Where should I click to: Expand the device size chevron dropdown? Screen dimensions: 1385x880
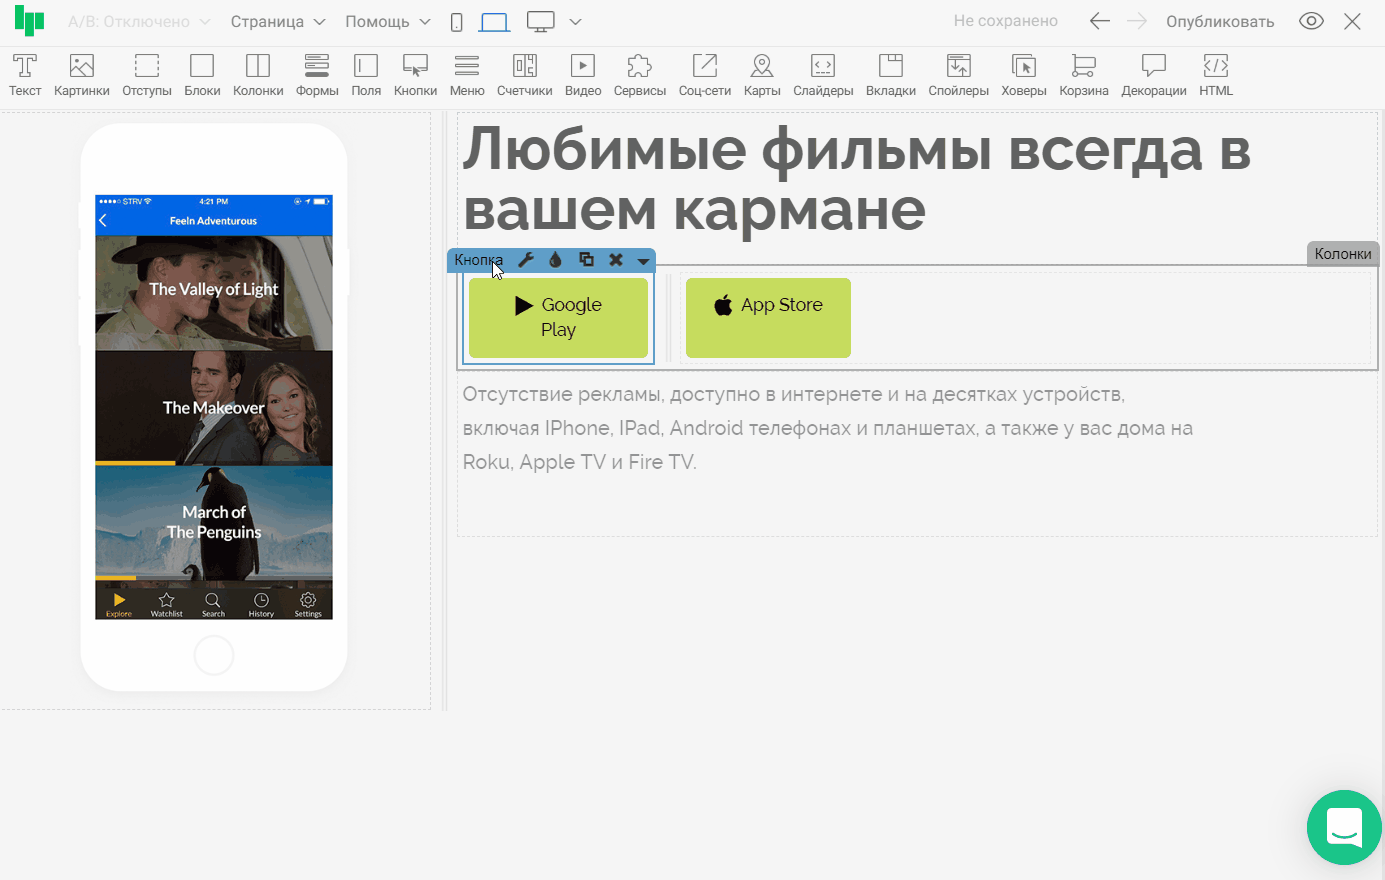coord(575,22)
